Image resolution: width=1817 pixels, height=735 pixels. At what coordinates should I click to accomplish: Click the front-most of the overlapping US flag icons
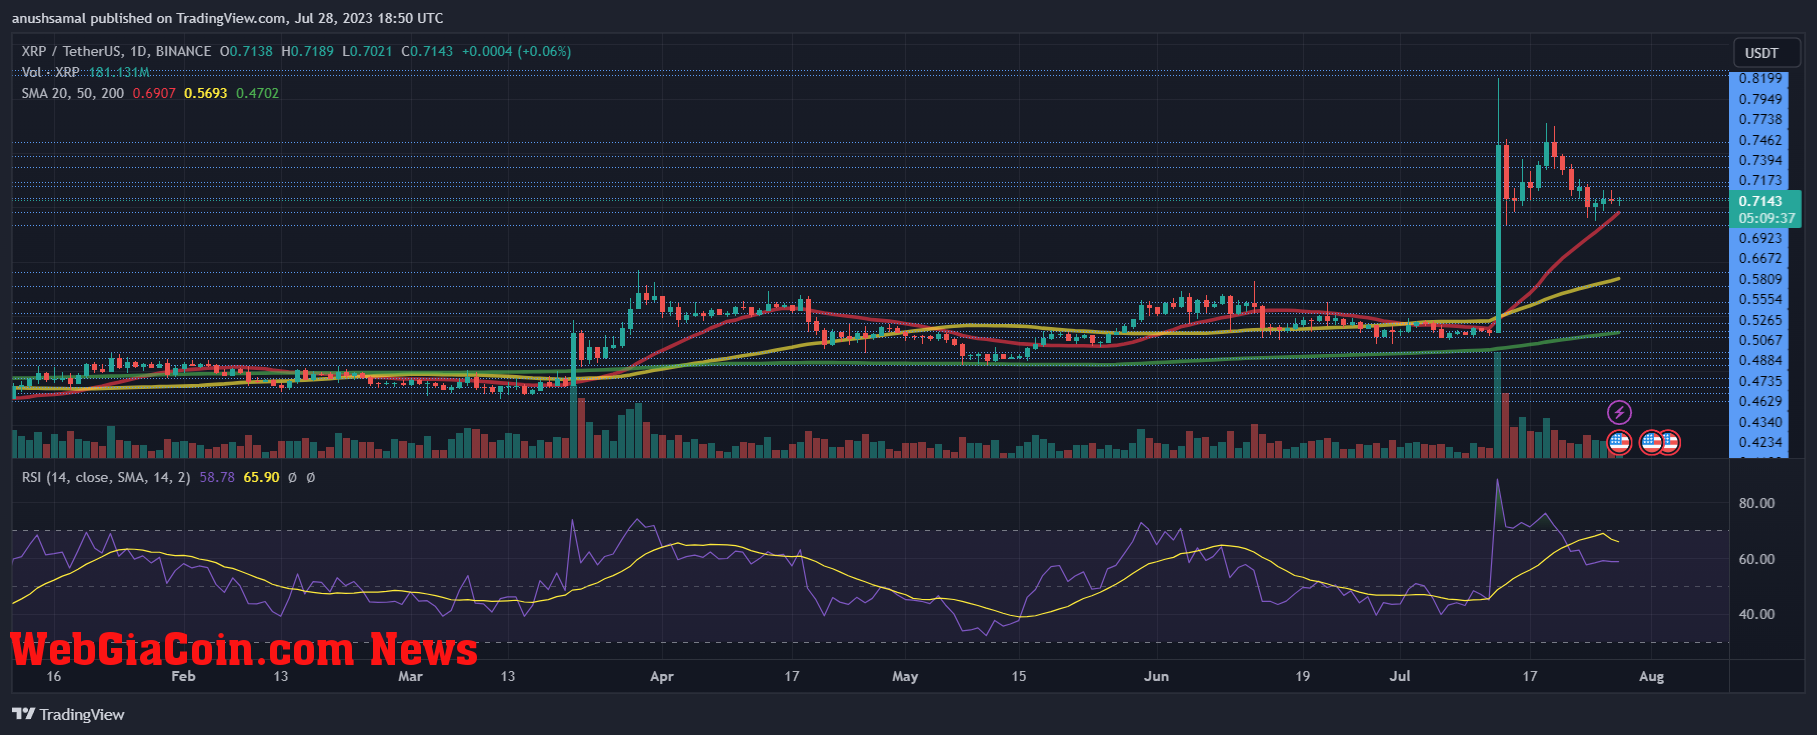[1651, 442]
